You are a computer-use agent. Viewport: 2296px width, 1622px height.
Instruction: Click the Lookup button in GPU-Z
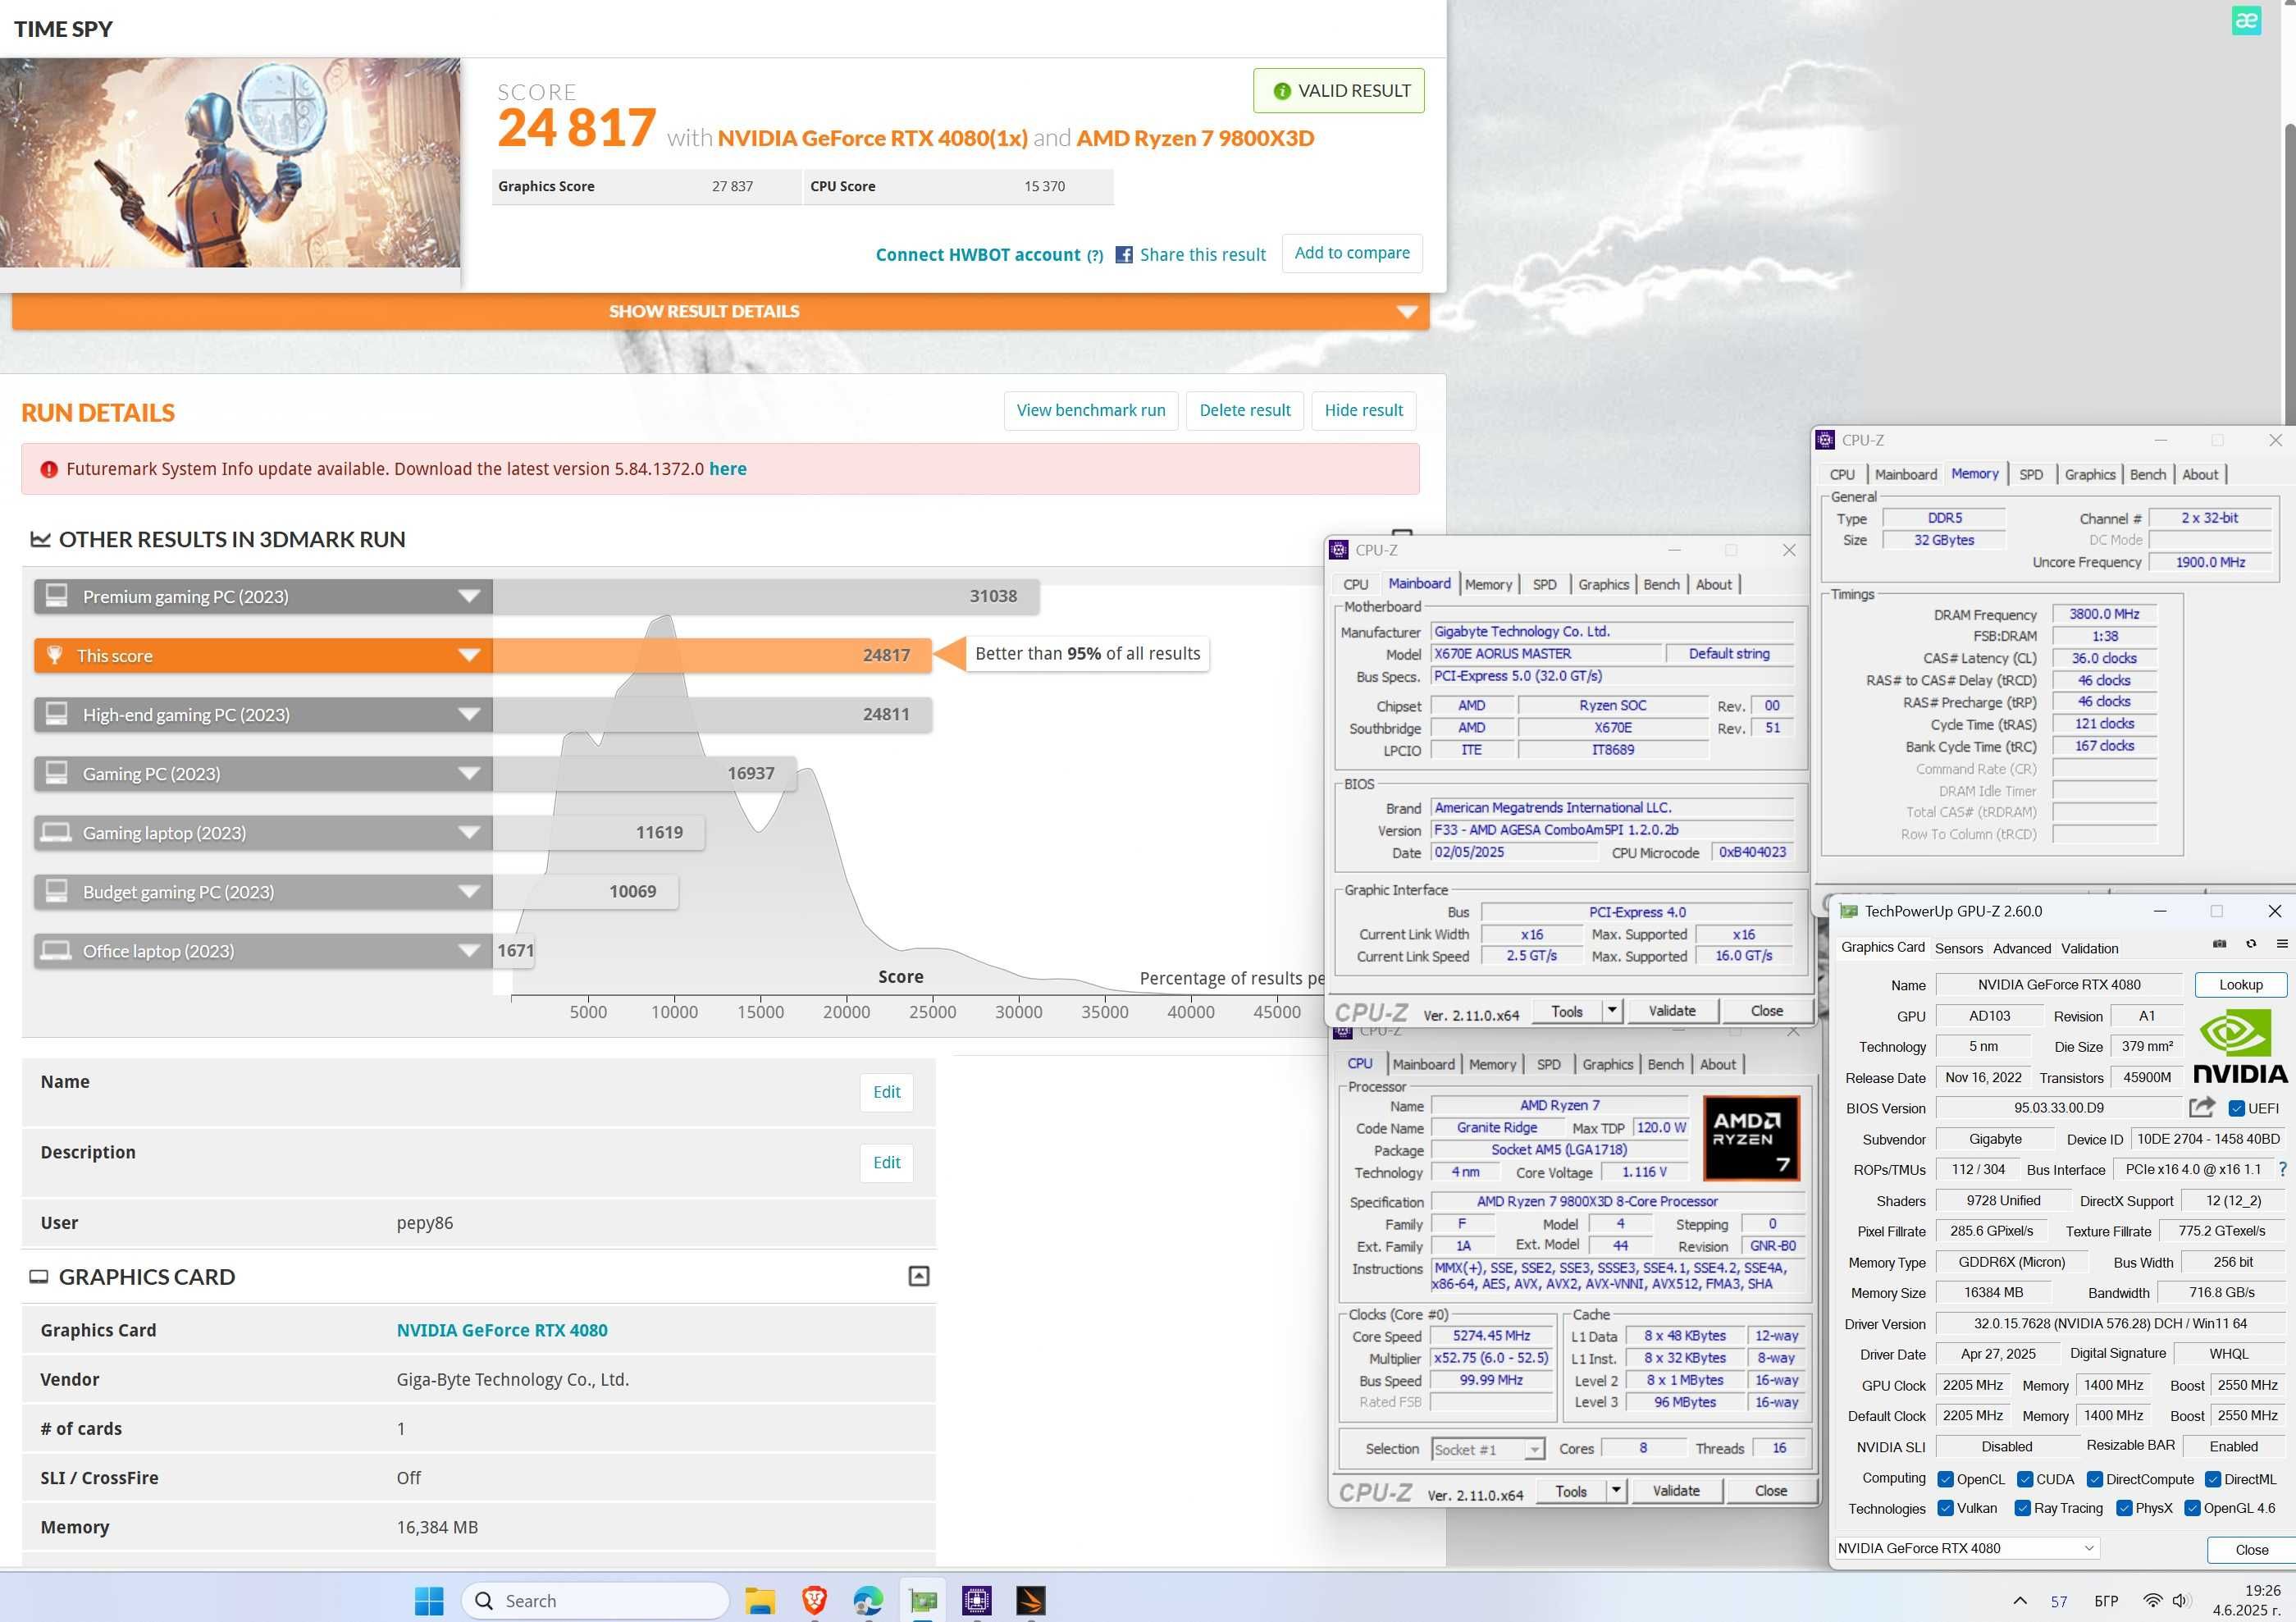2240,984
